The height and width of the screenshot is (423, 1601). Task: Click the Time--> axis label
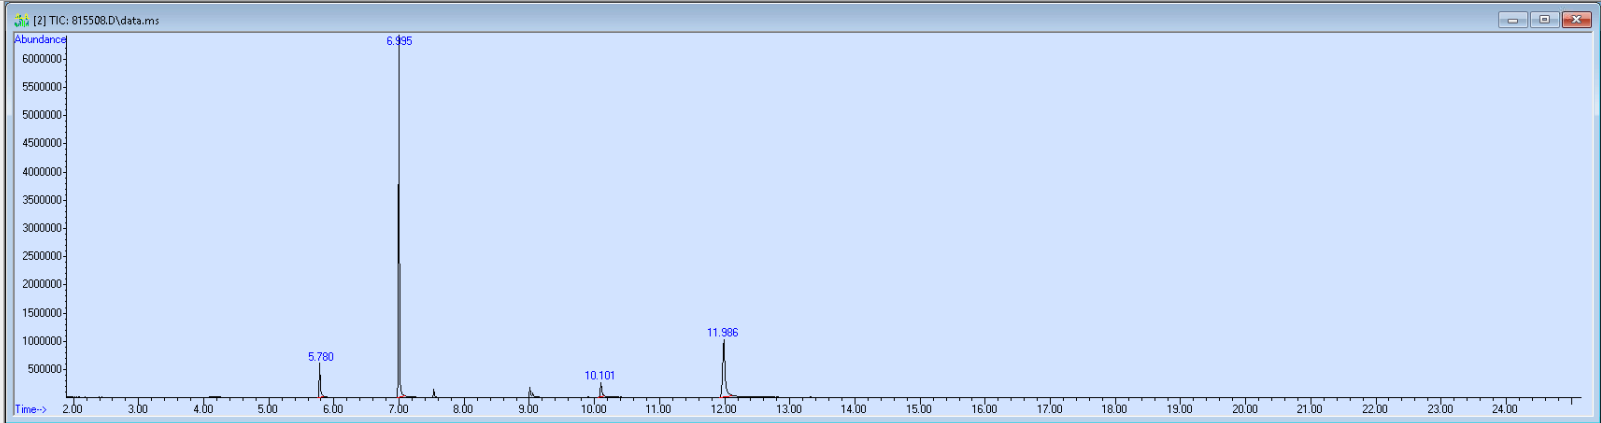31,409
